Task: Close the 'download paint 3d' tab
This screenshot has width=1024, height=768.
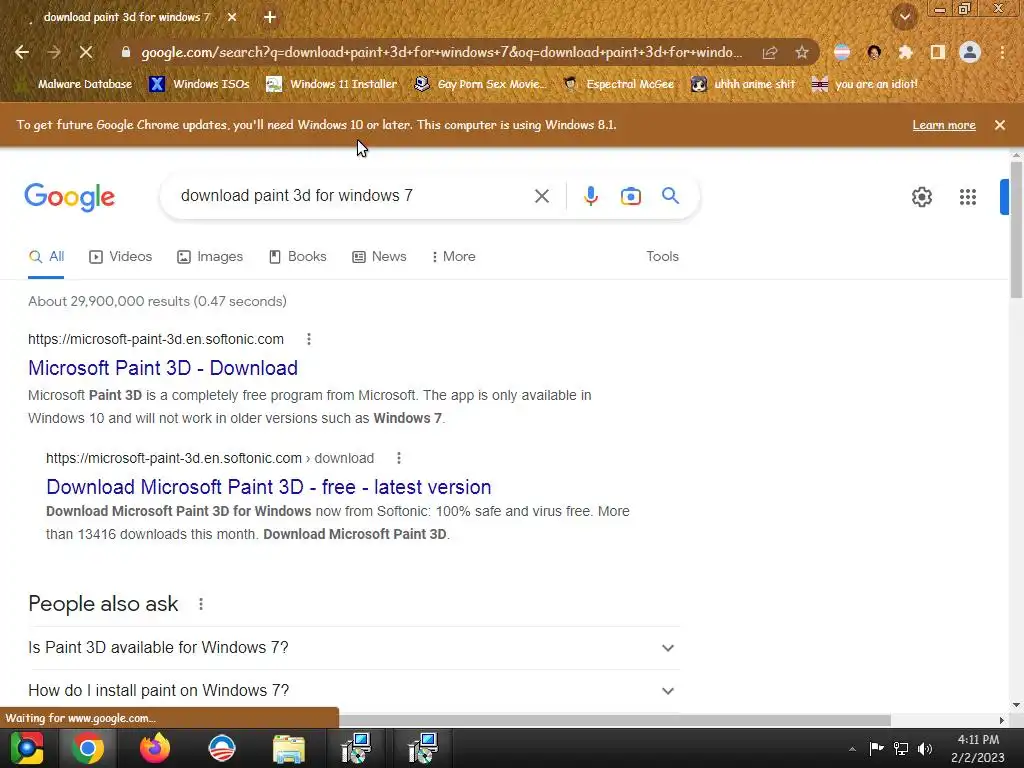Action: point(232,17)
